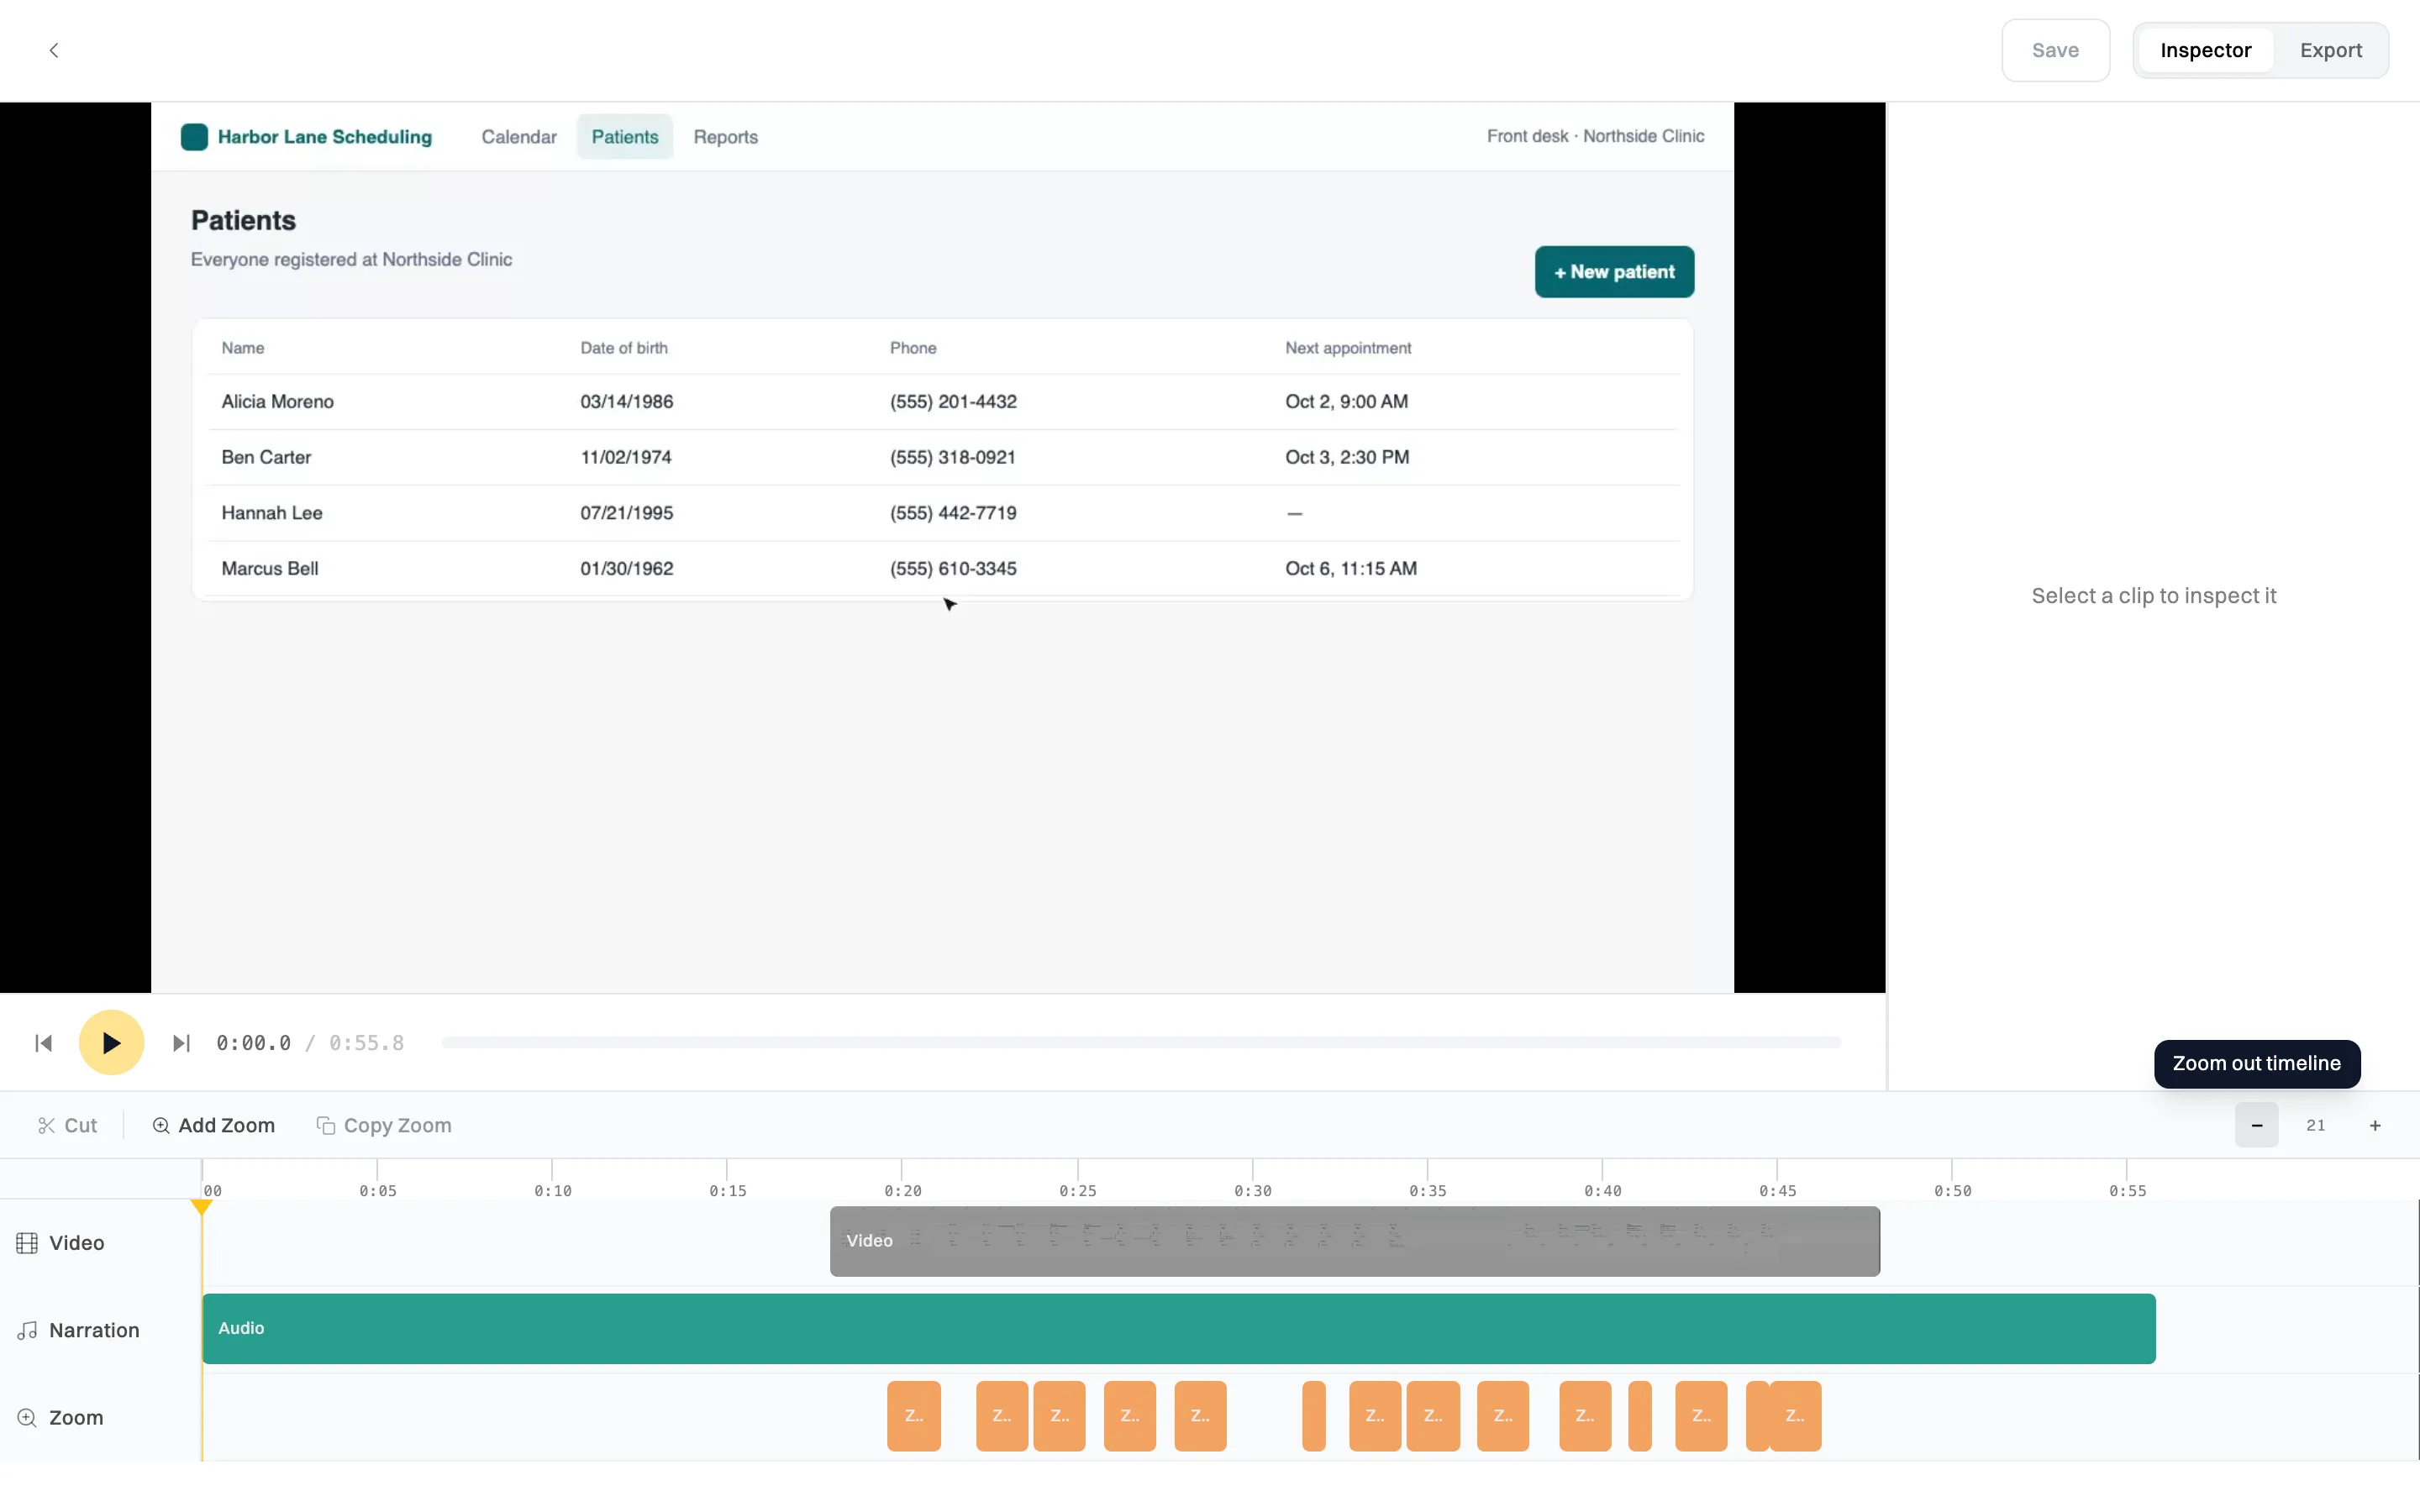
Task: Click the Zoom track label
Action: pos(76,1417)
